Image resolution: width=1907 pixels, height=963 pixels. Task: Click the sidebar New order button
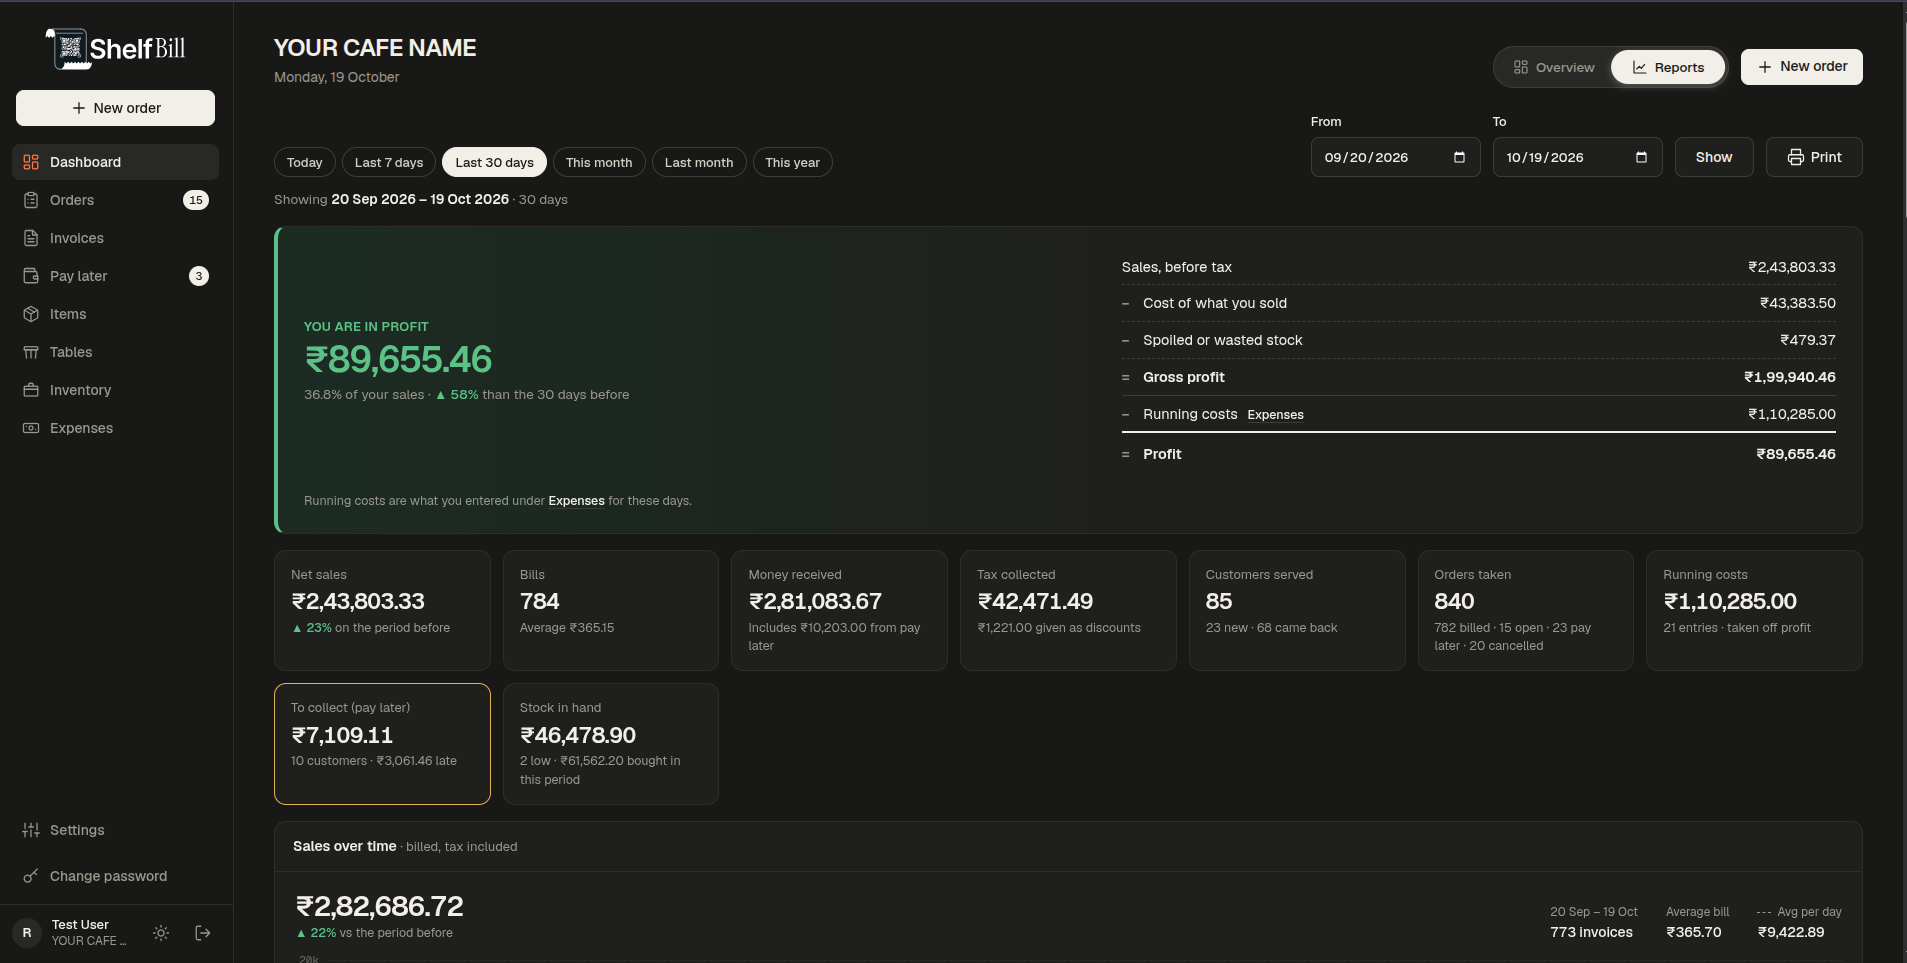[115, 108]
